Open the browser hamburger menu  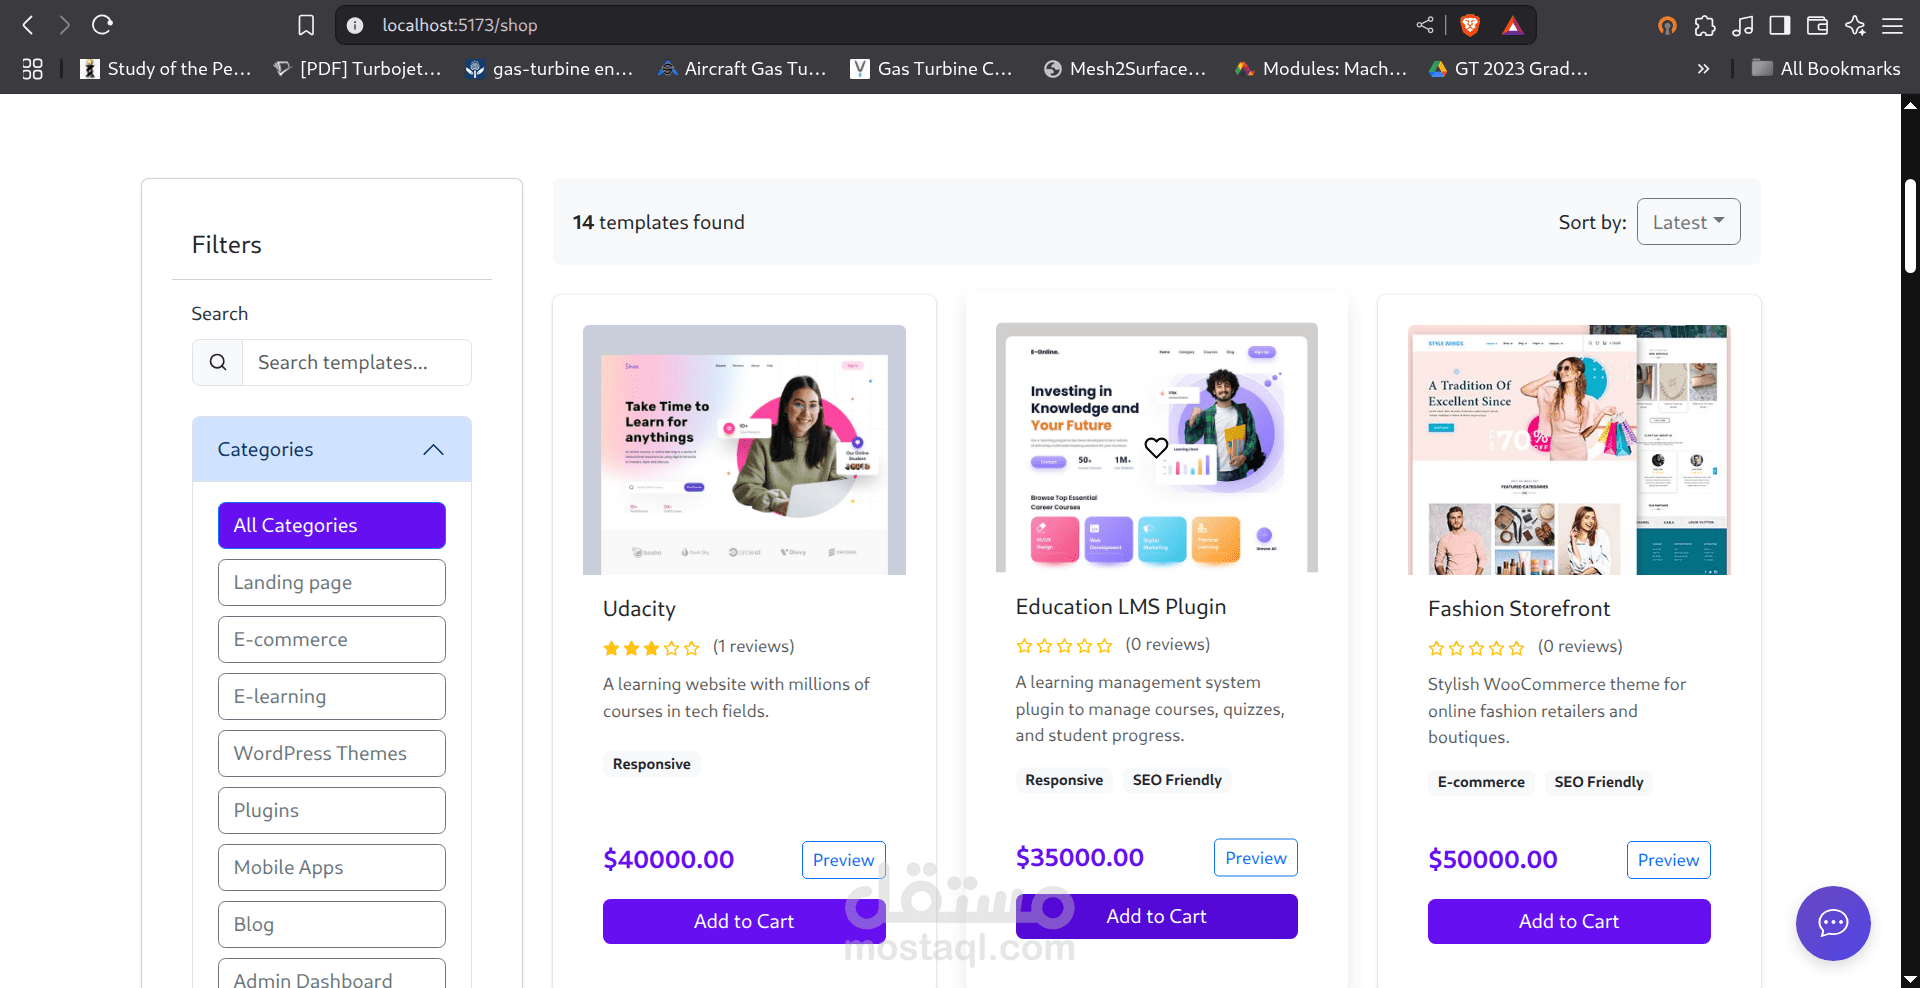1893,26
